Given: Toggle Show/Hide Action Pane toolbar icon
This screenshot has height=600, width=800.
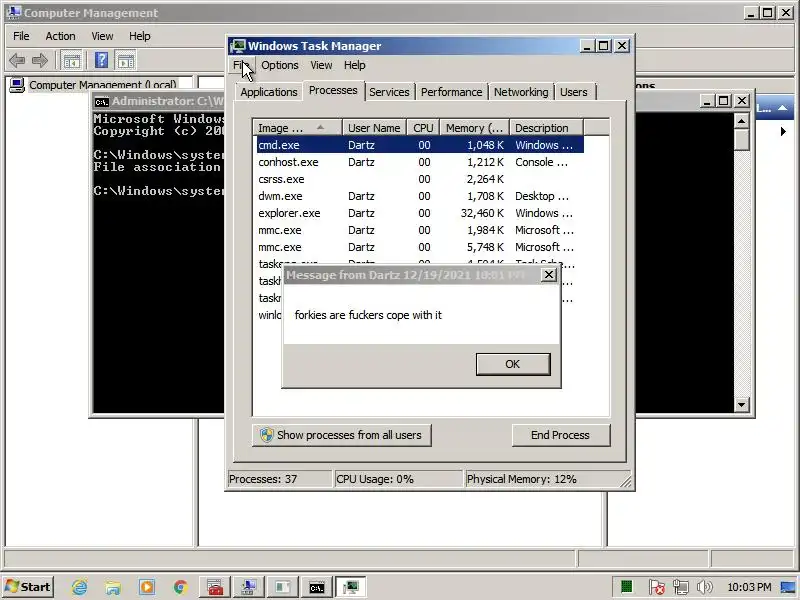Looking at the screenshot, I should pyautogui.click(x=126, y=61).
